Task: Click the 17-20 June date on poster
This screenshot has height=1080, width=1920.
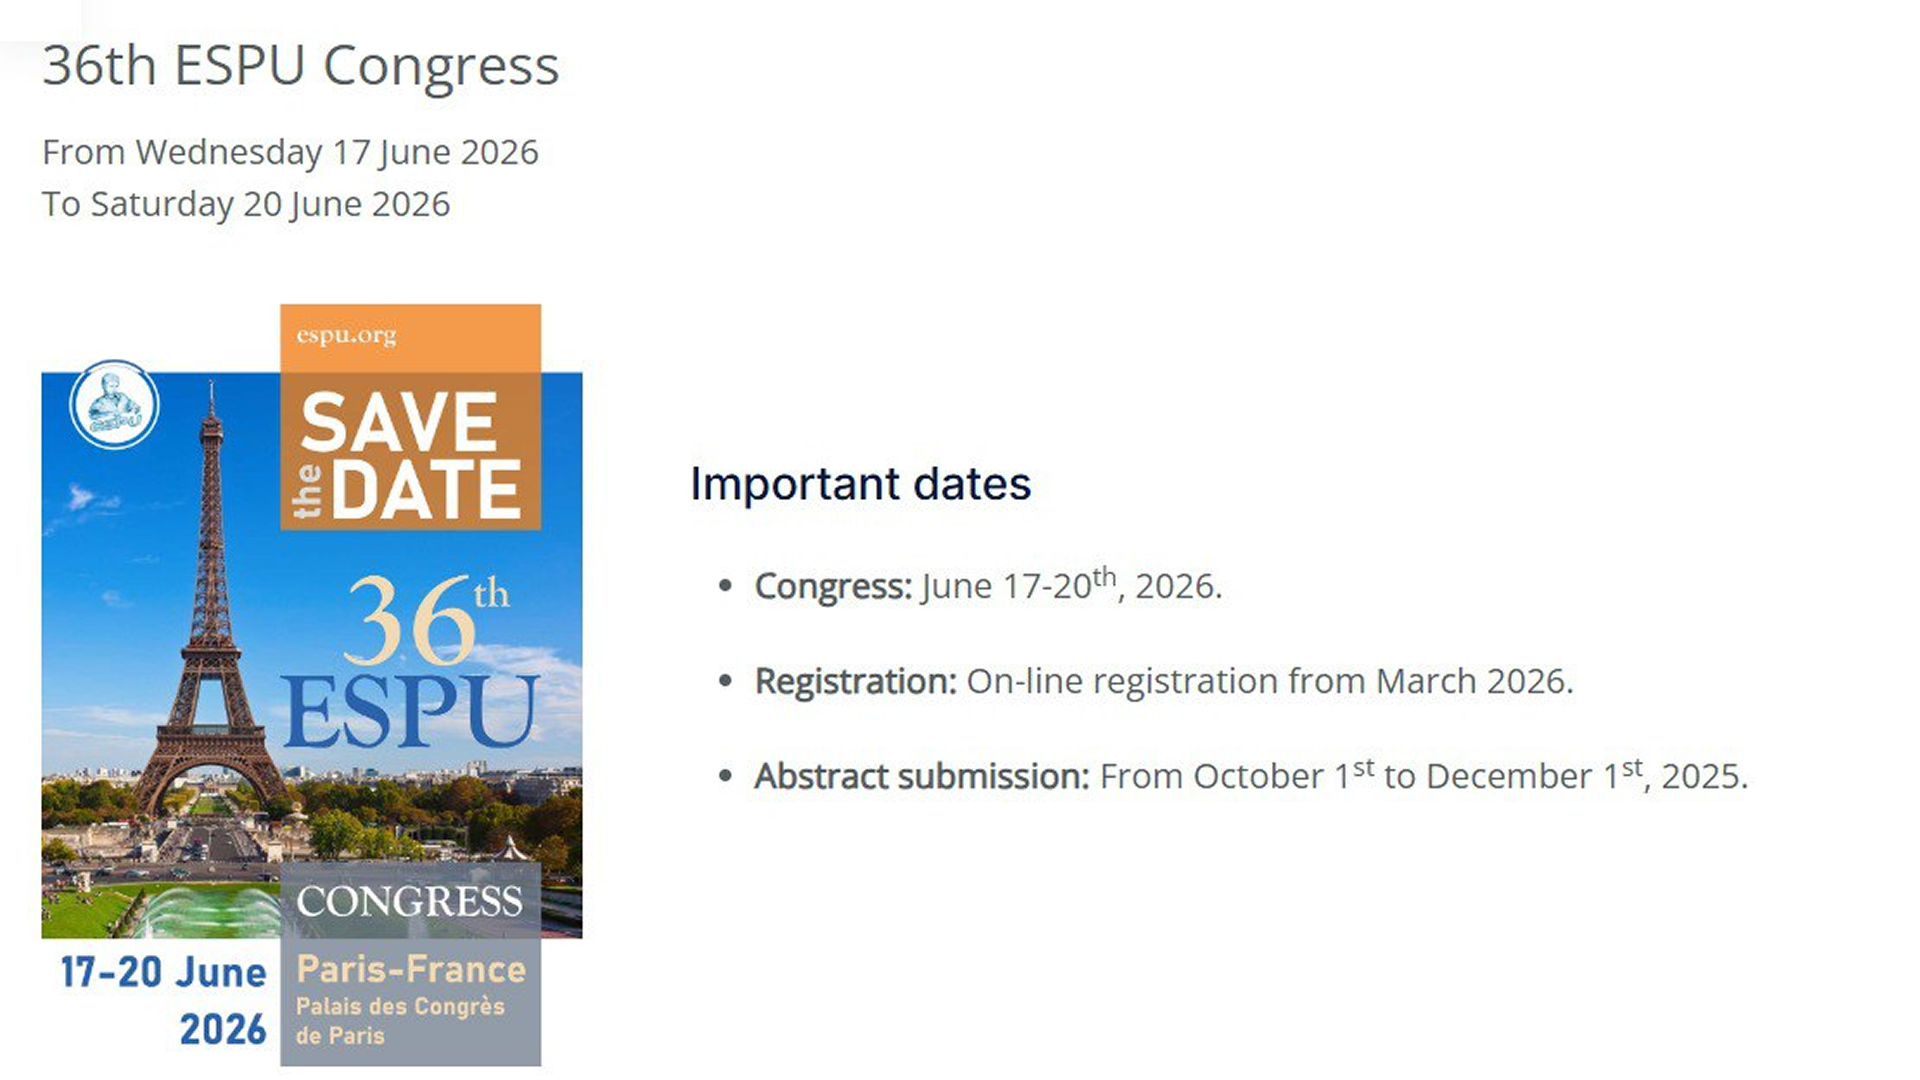Action: click(x=163, y=972)
